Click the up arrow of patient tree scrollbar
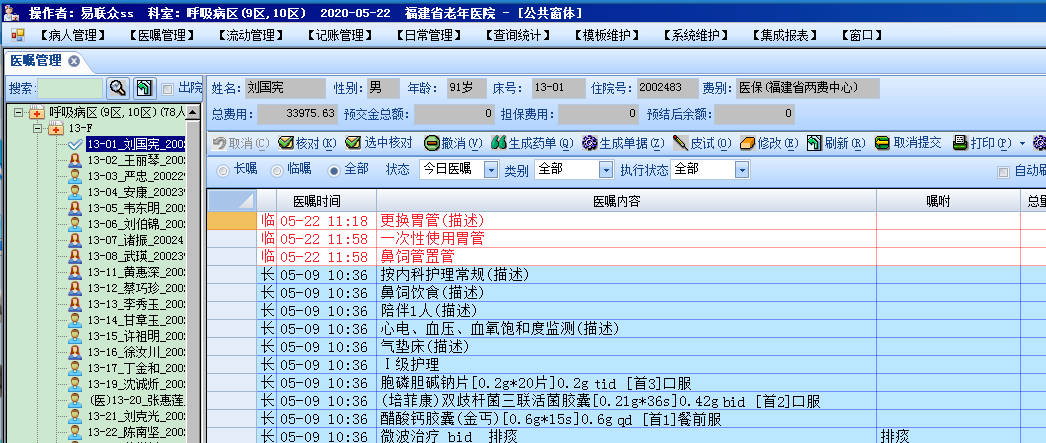The width and height of the screenshot is (1046, 443). tap(193, 111)
